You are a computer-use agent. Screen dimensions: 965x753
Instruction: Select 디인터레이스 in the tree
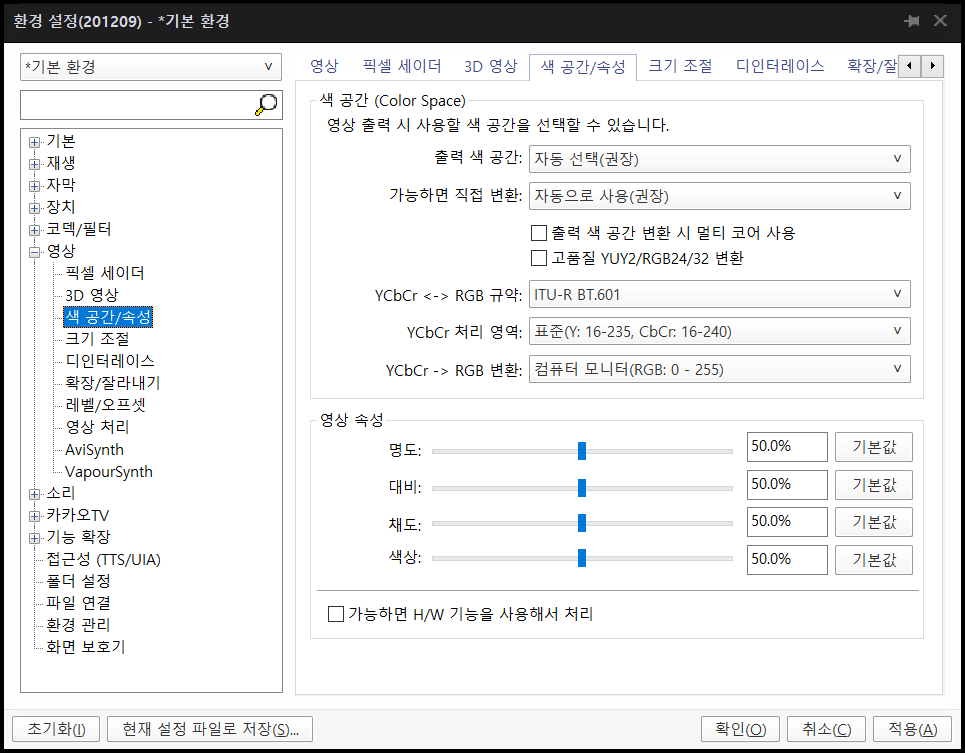110,361
